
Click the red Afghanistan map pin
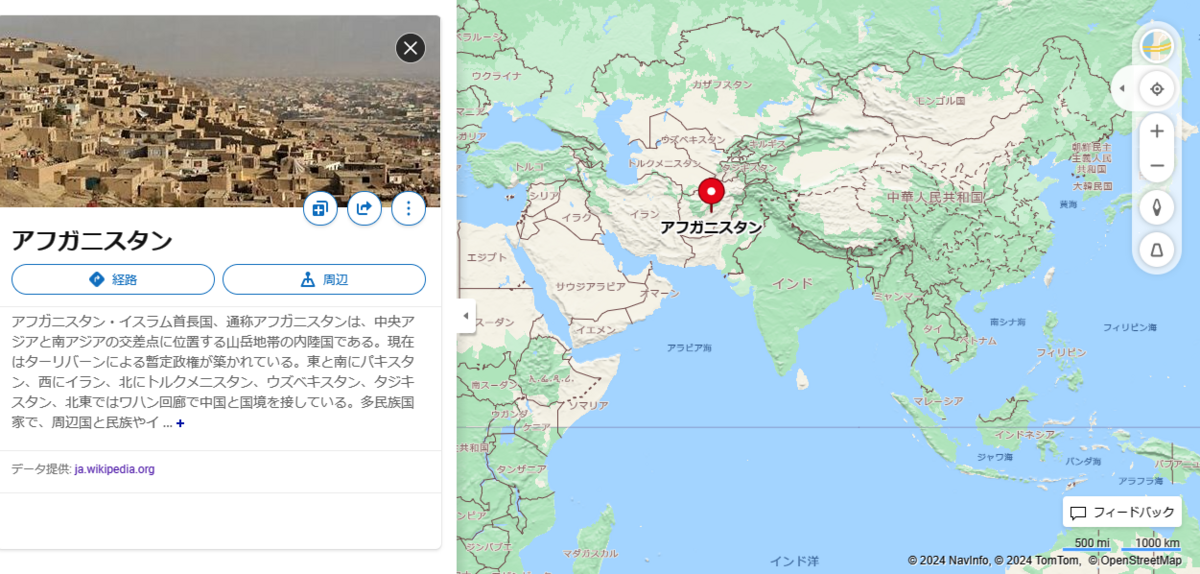click(711, 194)
